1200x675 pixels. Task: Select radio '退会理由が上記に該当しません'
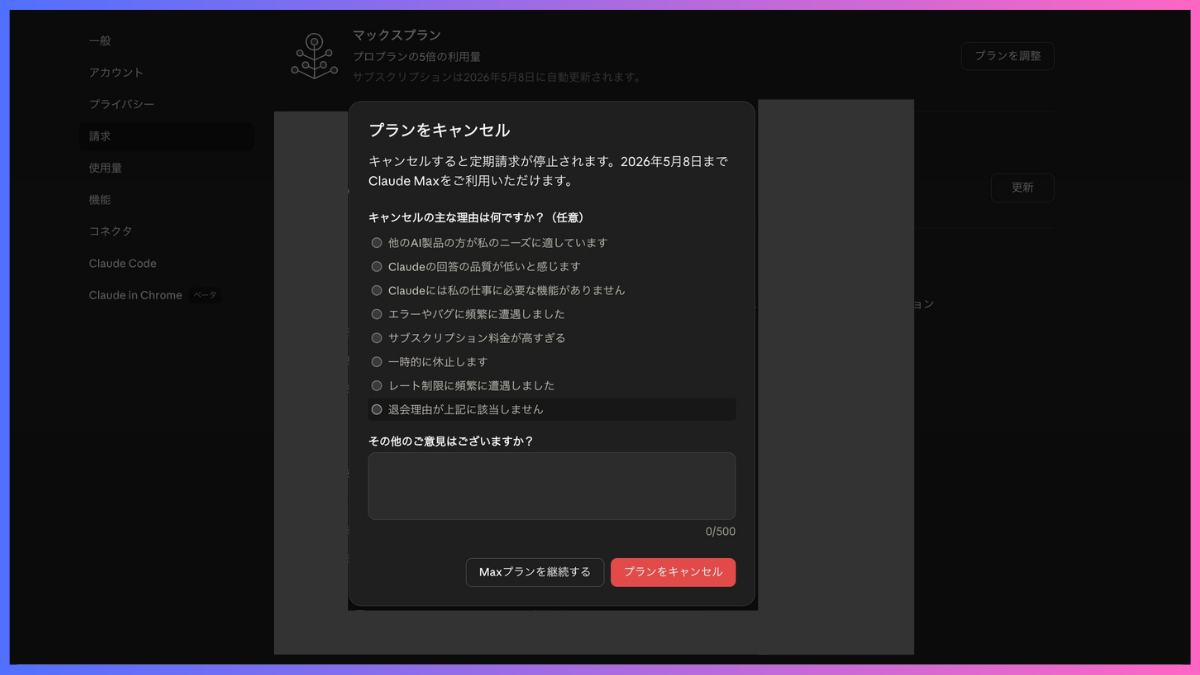pyautogui.click(x=377, y=410)
